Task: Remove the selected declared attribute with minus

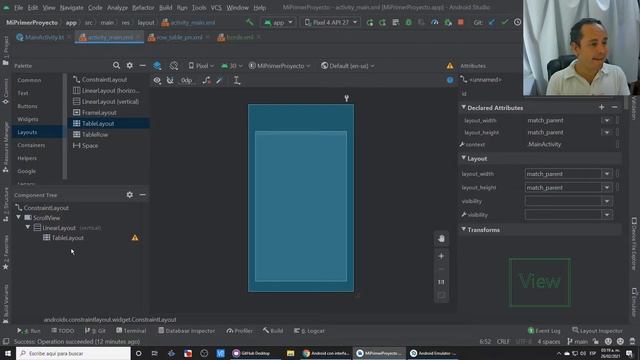Action: (614, 107)
